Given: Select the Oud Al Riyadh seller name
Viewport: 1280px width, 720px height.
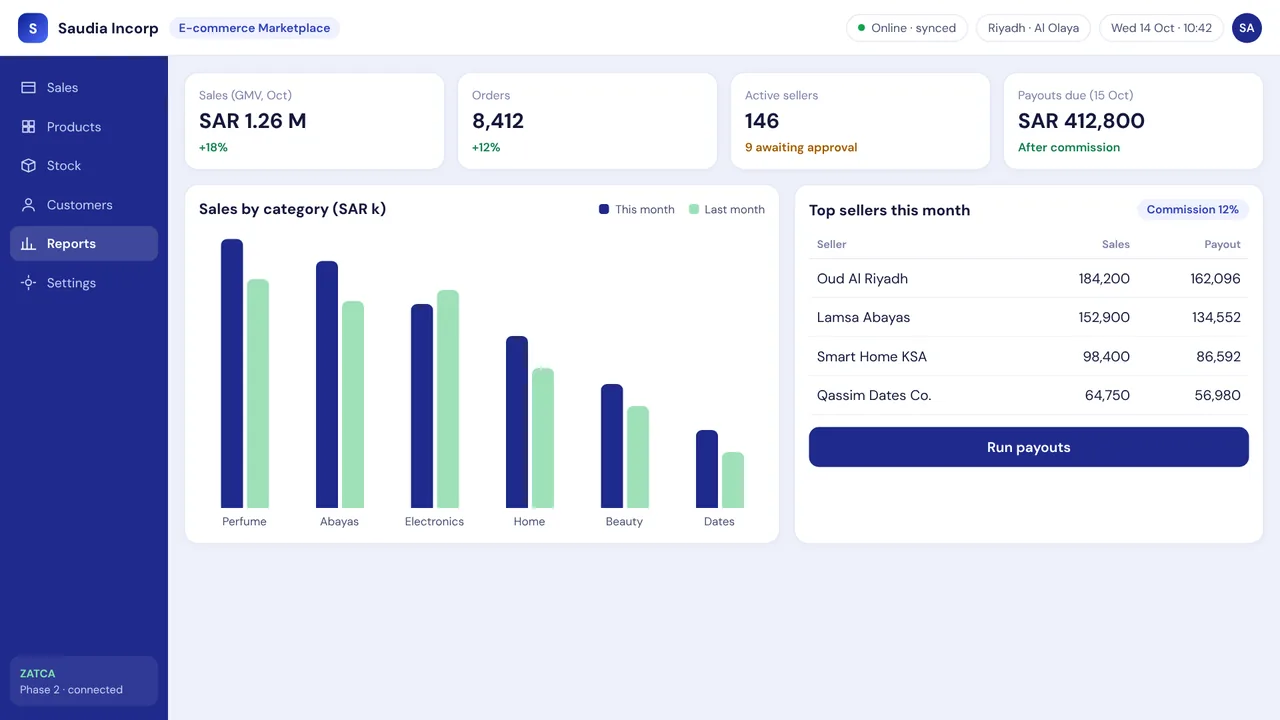Looking at the screenshot, I should 862,279.
